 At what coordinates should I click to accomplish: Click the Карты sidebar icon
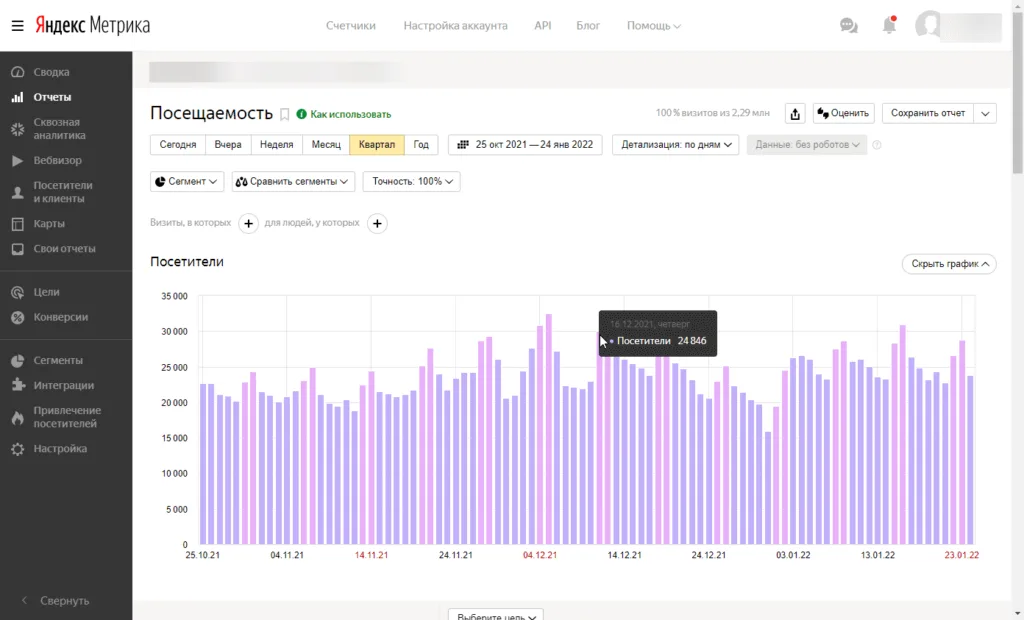click(18, 224)
